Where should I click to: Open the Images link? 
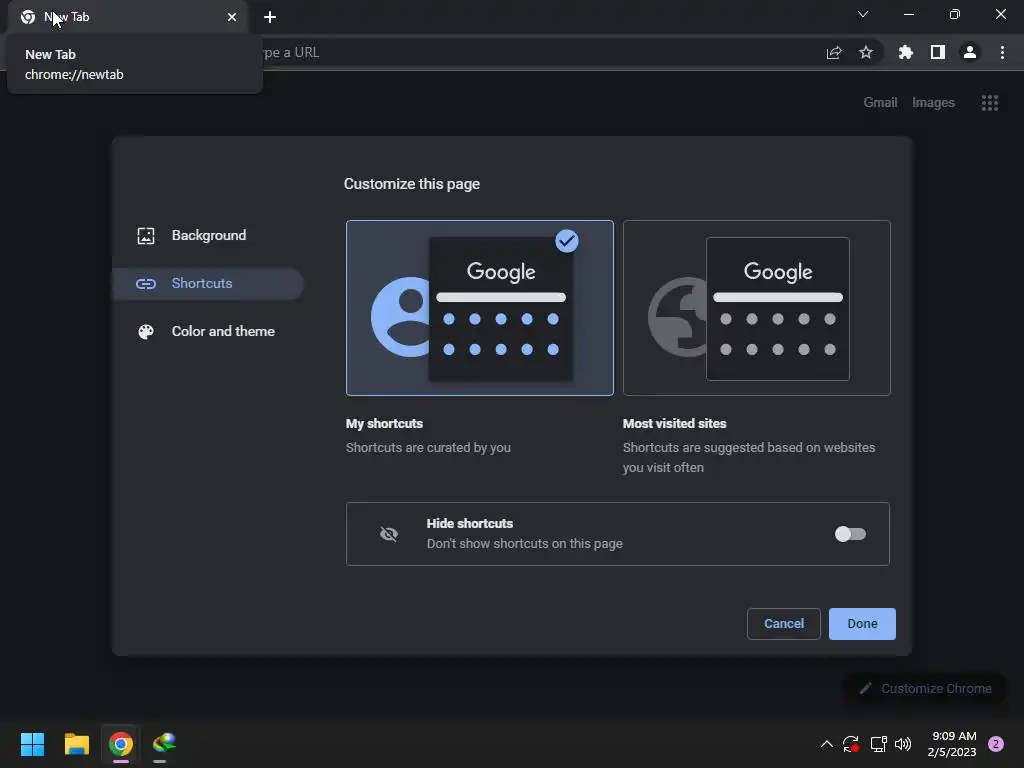[933, 103]
